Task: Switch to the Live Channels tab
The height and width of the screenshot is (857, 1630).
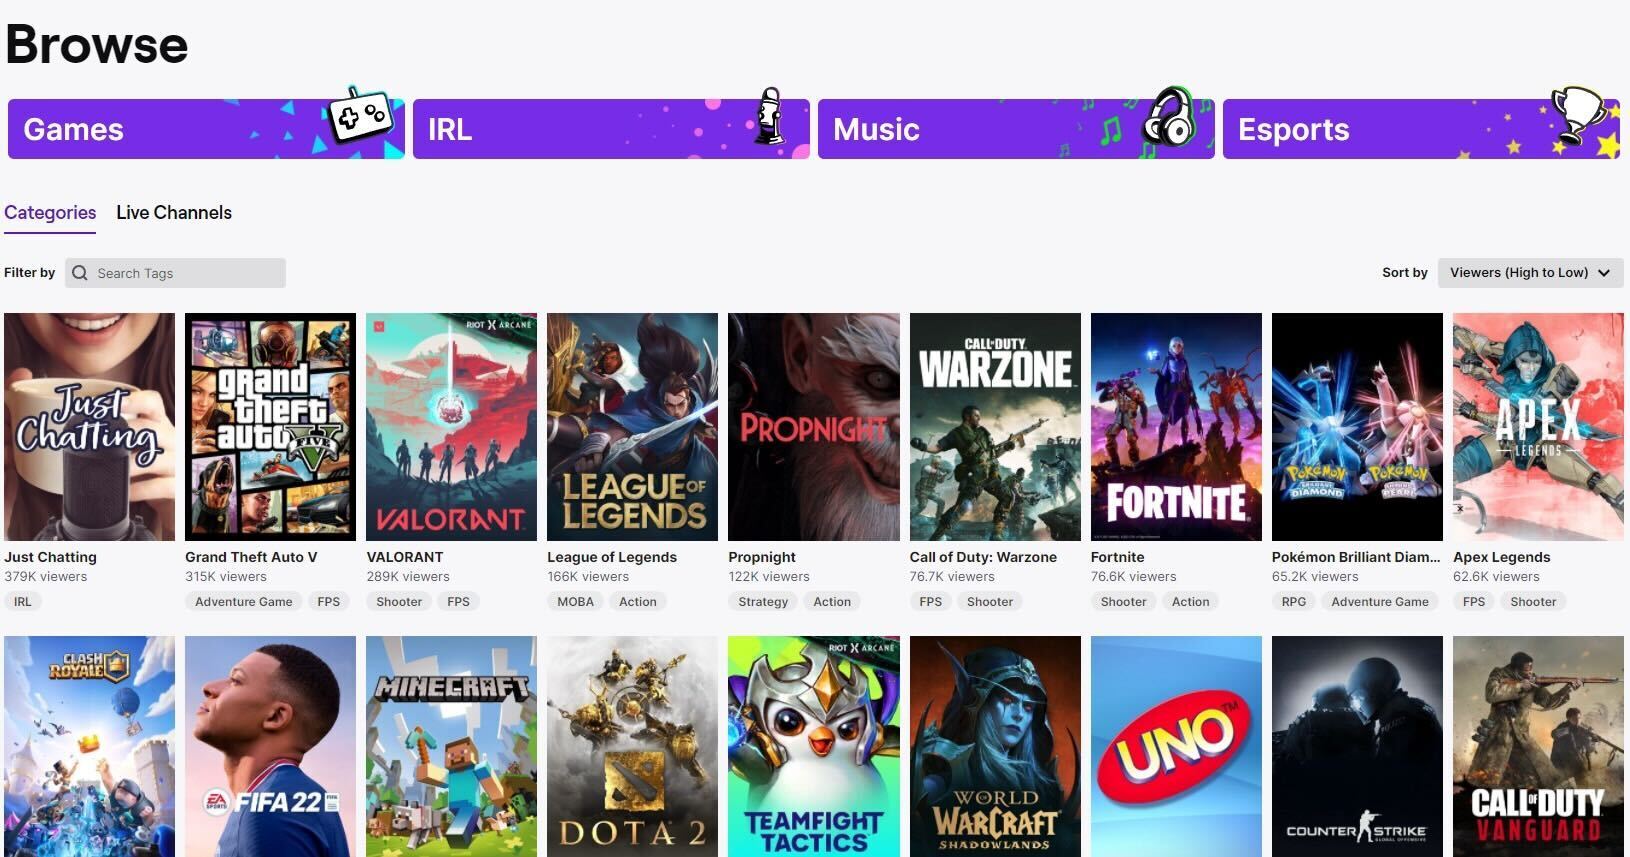Action: 174,213
